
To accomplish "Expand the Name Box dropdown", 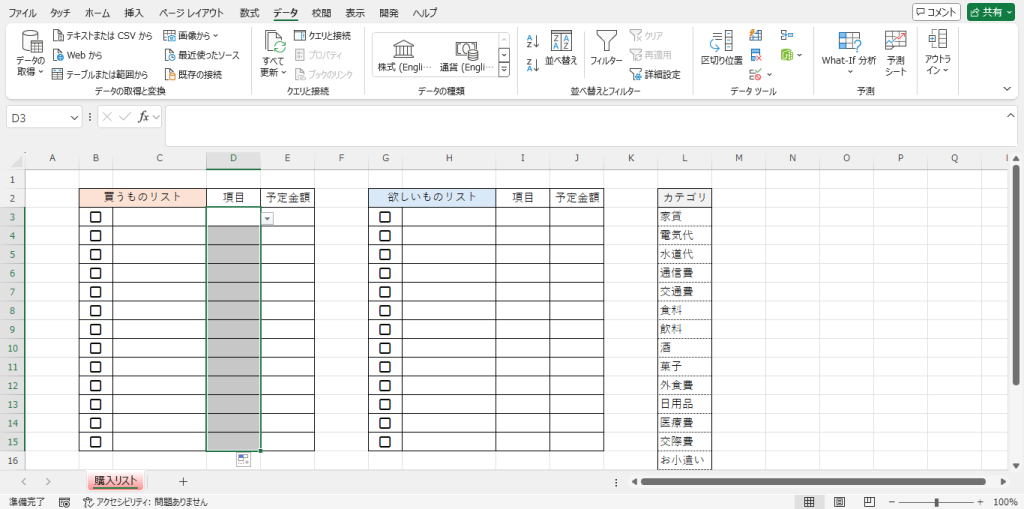I will pyautogui.click(x=75, y=117).
